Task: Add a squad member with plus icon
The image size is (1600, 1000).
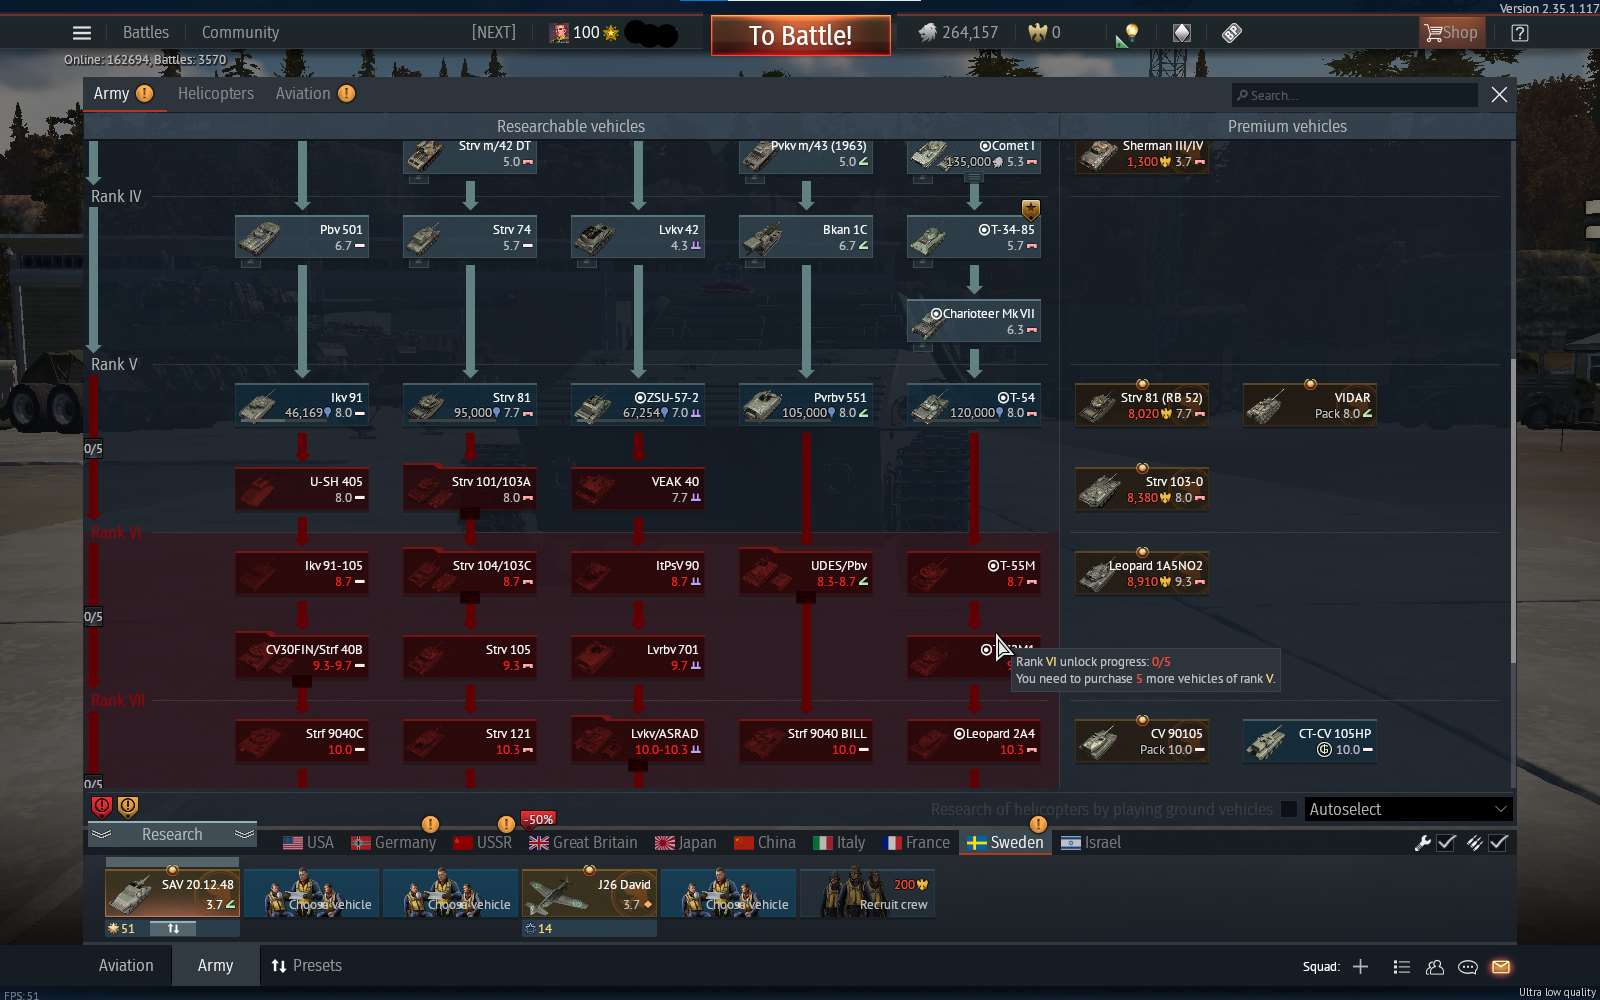Action: (x=1360, y=967)
